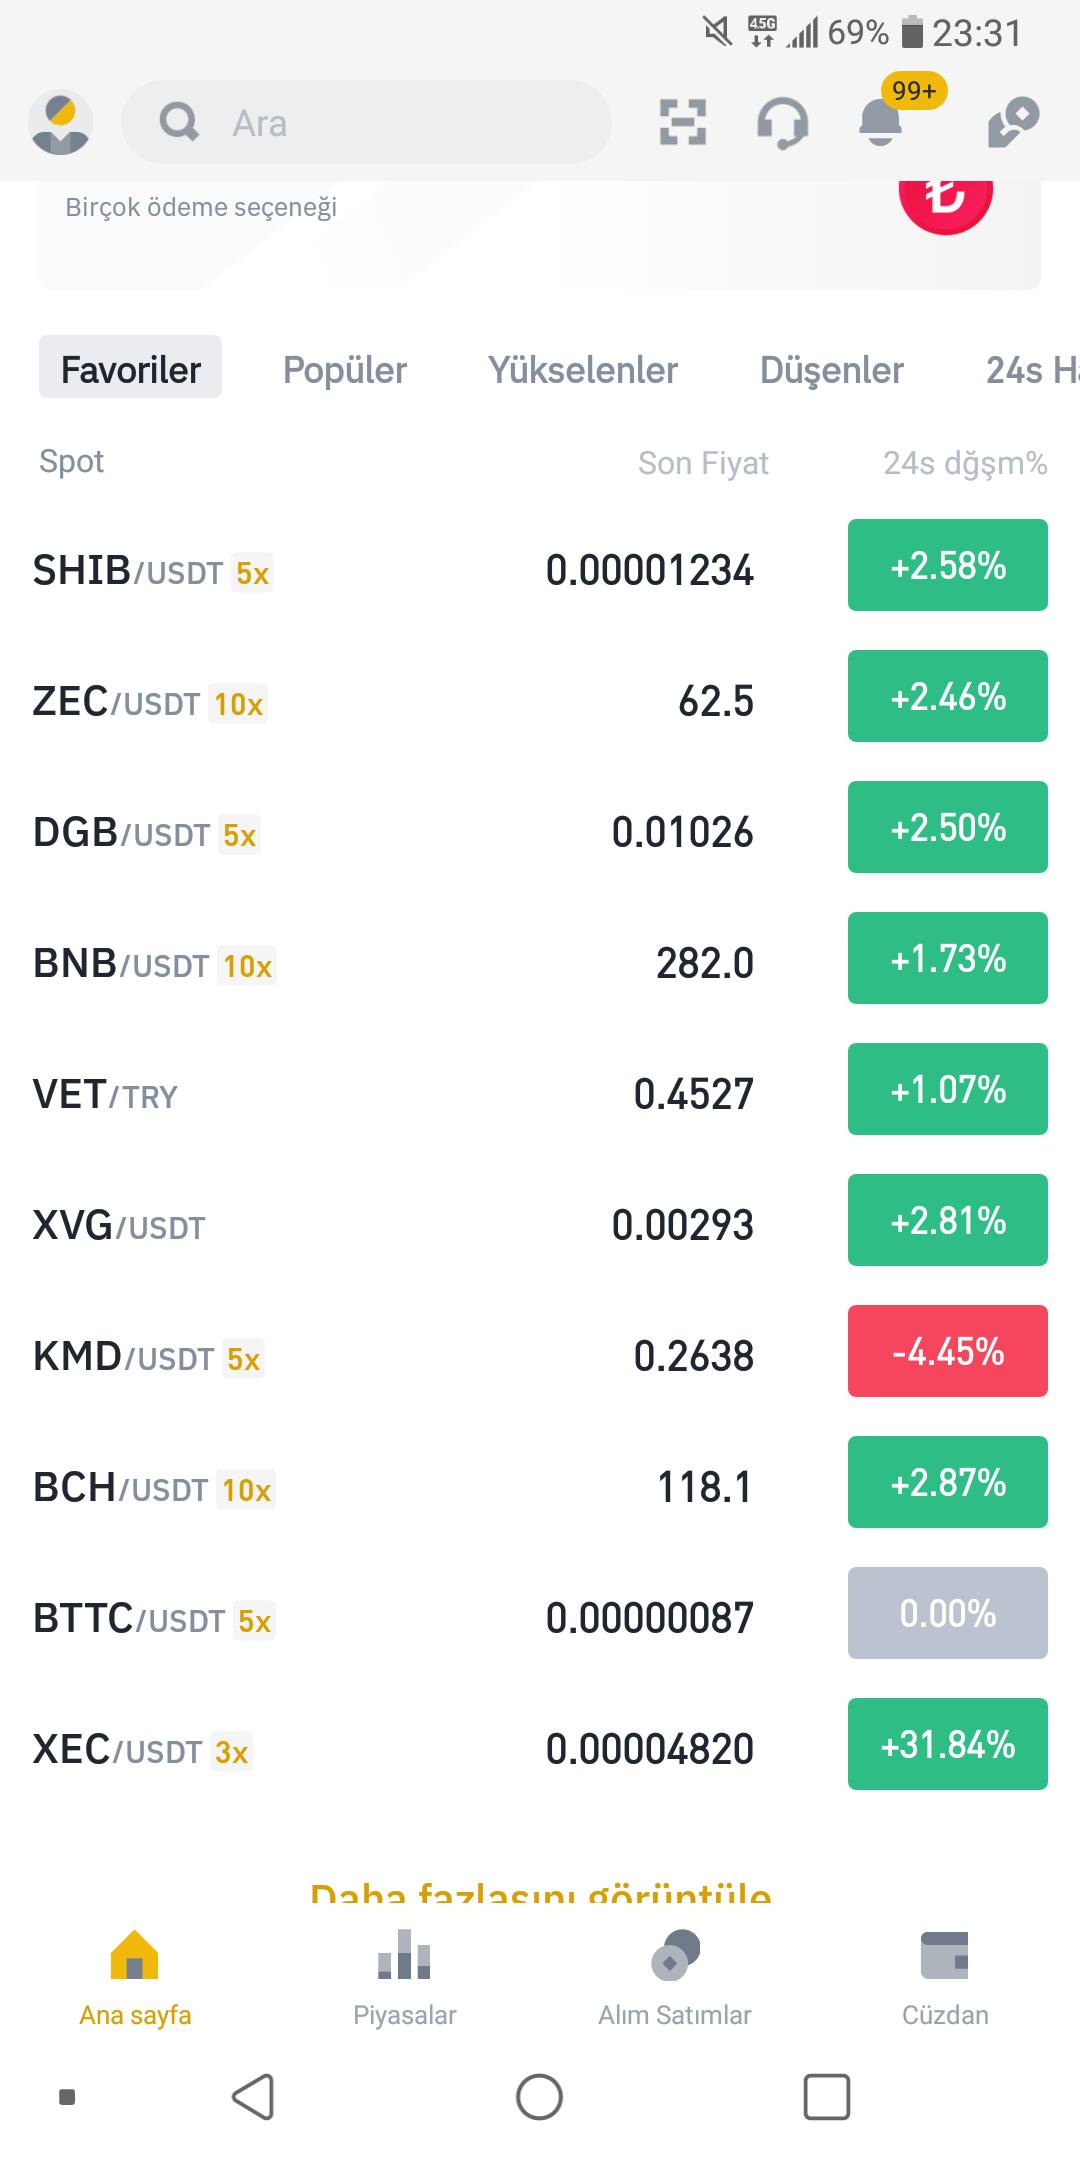This screenshot has width=1080, height=2160.
Task: Click Daha fazlasını görüntüle link
Action: 541,1890
